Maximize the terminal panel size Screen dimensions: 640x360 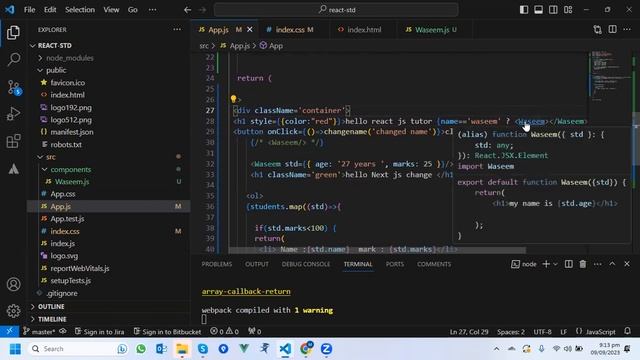(612, 264)
